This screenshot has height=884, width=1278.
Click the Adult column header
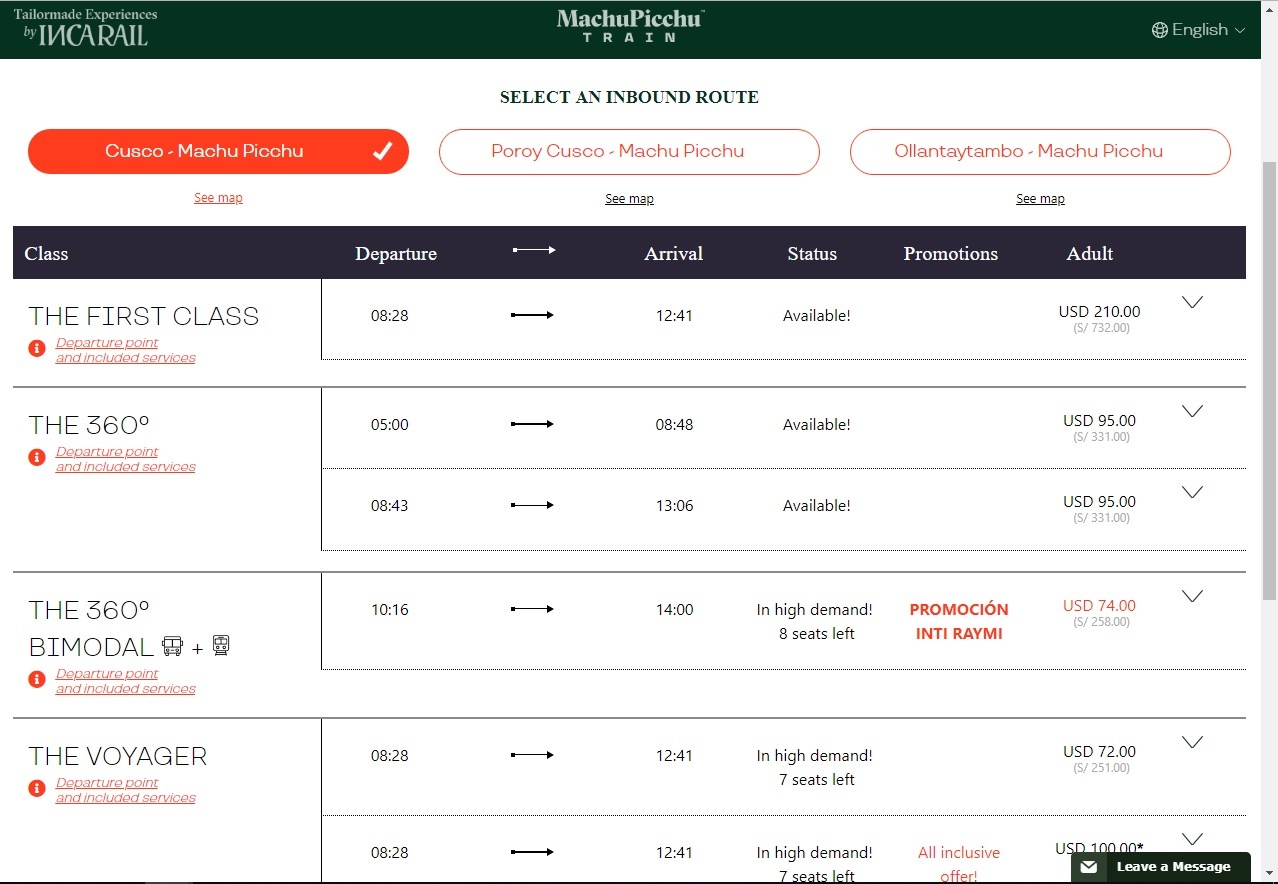pos(1090,254)
